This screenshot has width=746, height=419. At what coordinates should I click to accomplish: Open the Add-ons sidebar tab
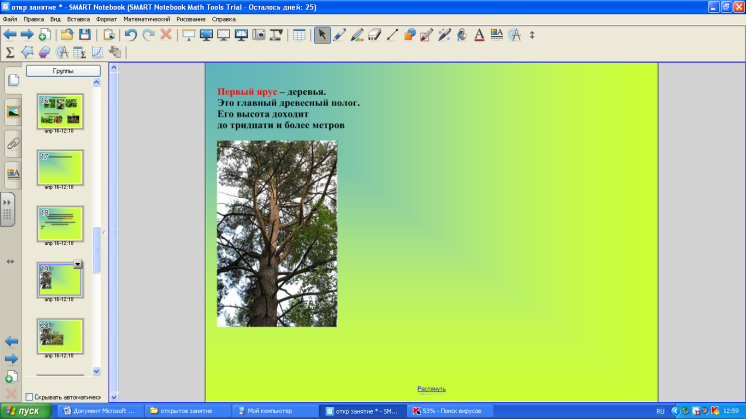pyautogui.click(x=8, y=210)
